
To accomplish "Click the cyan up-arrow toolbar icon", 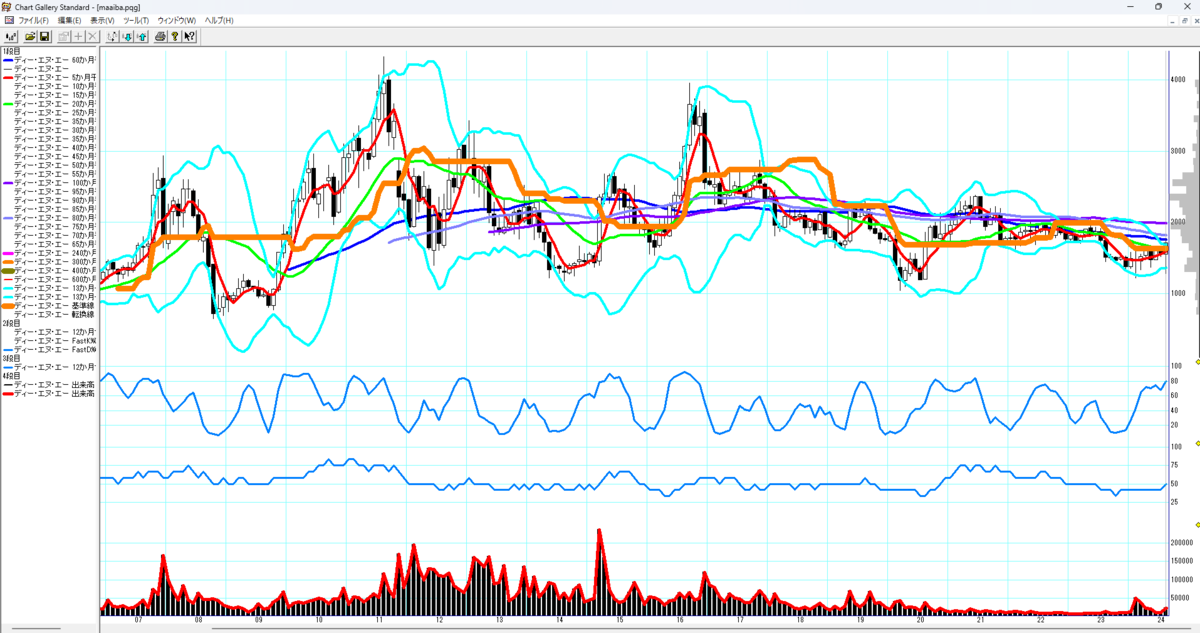I will (141, 36).
